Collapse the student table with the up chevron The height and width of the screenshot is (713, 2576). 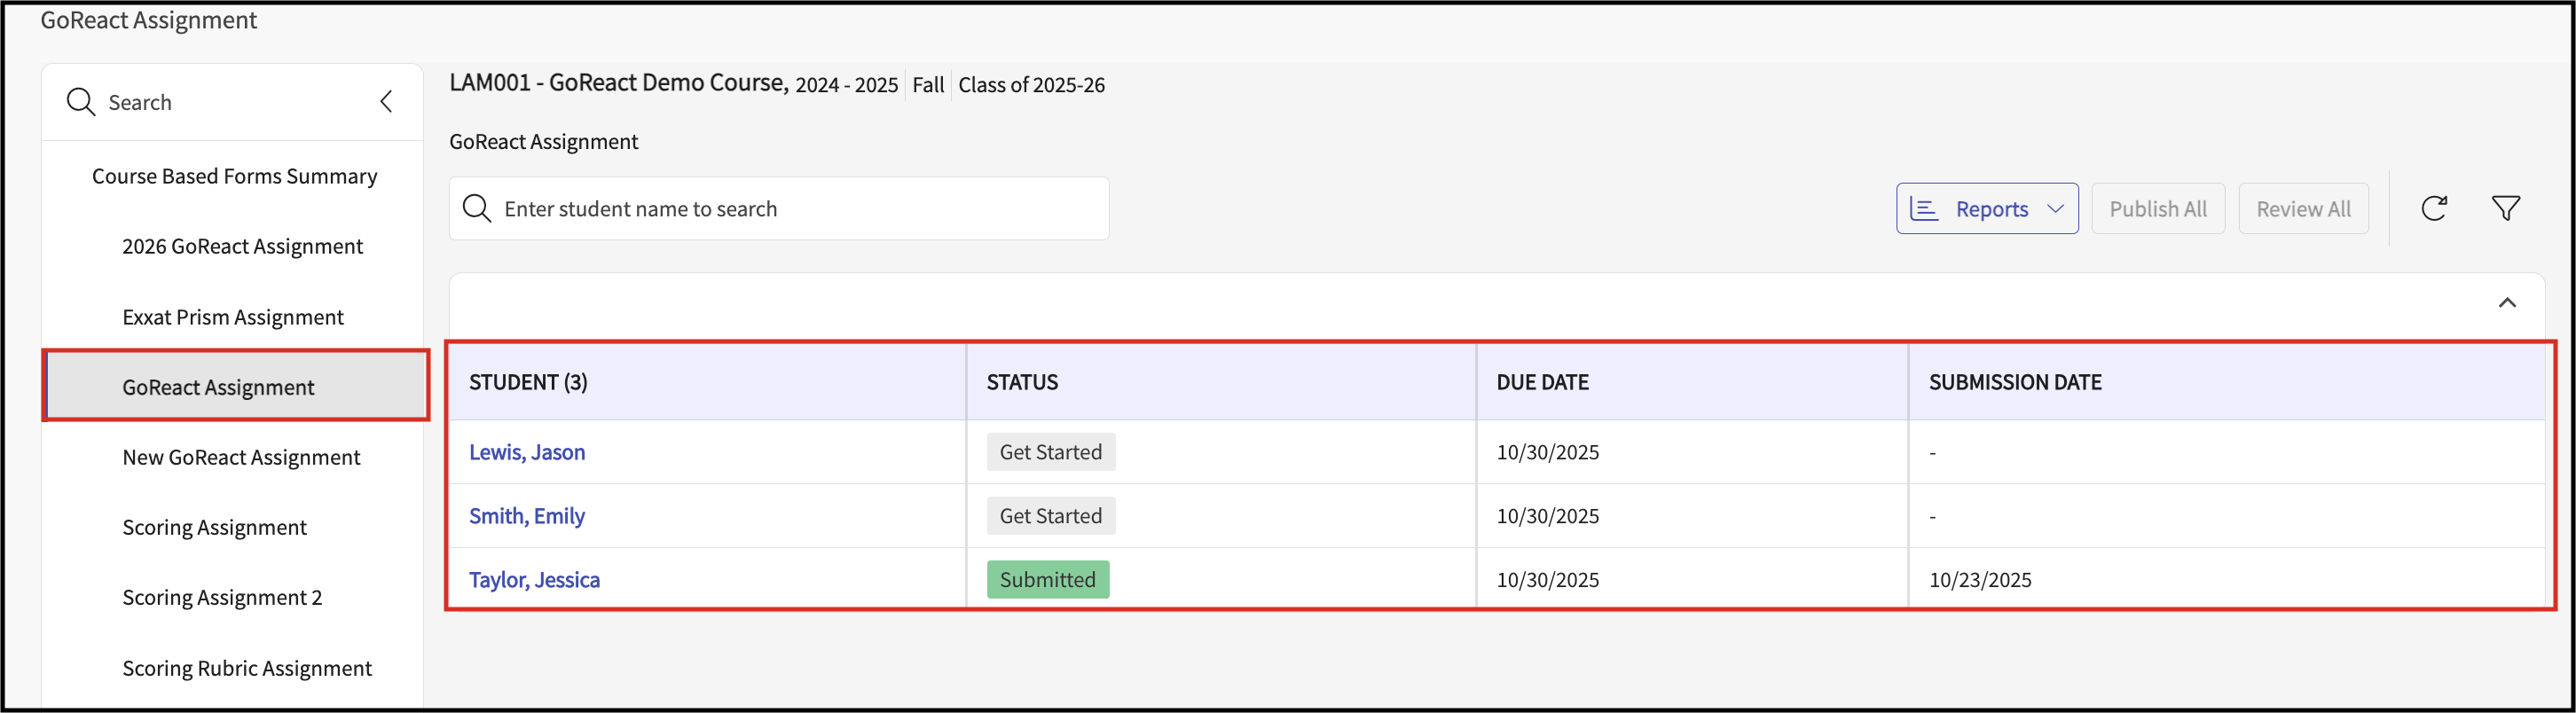tap(2506, 303)
